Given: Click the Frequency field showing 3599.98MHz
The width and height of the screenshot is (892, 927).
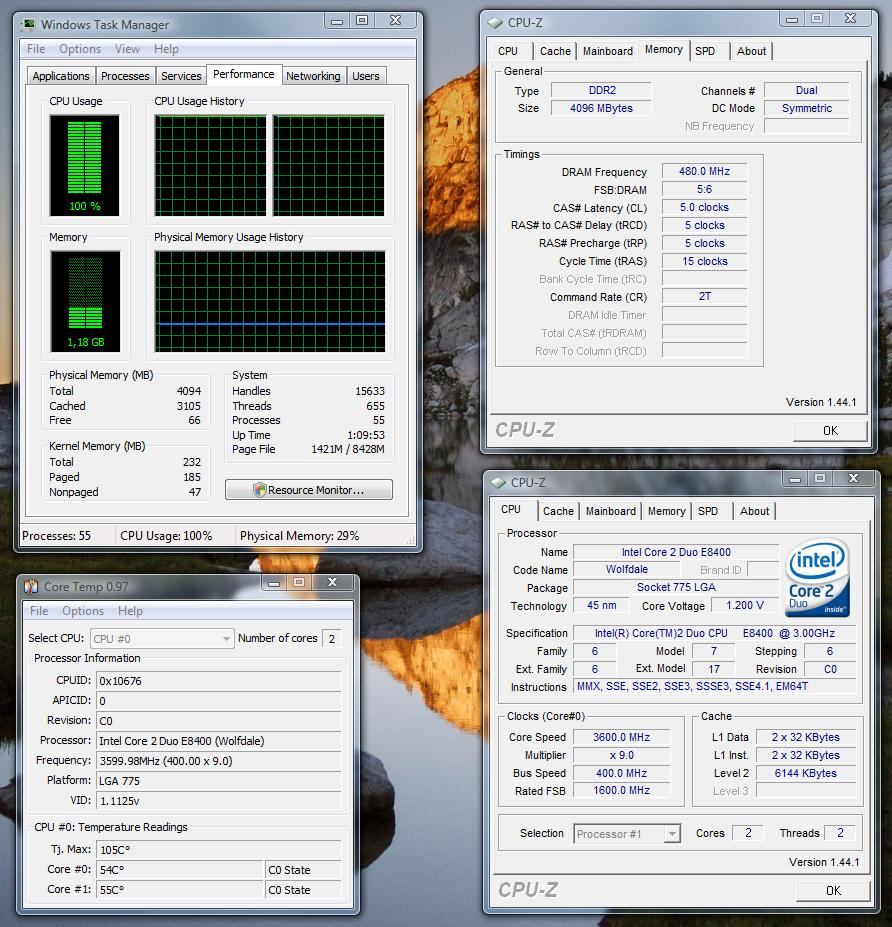Looking at the screenshot, I should (x=219, y=761).
